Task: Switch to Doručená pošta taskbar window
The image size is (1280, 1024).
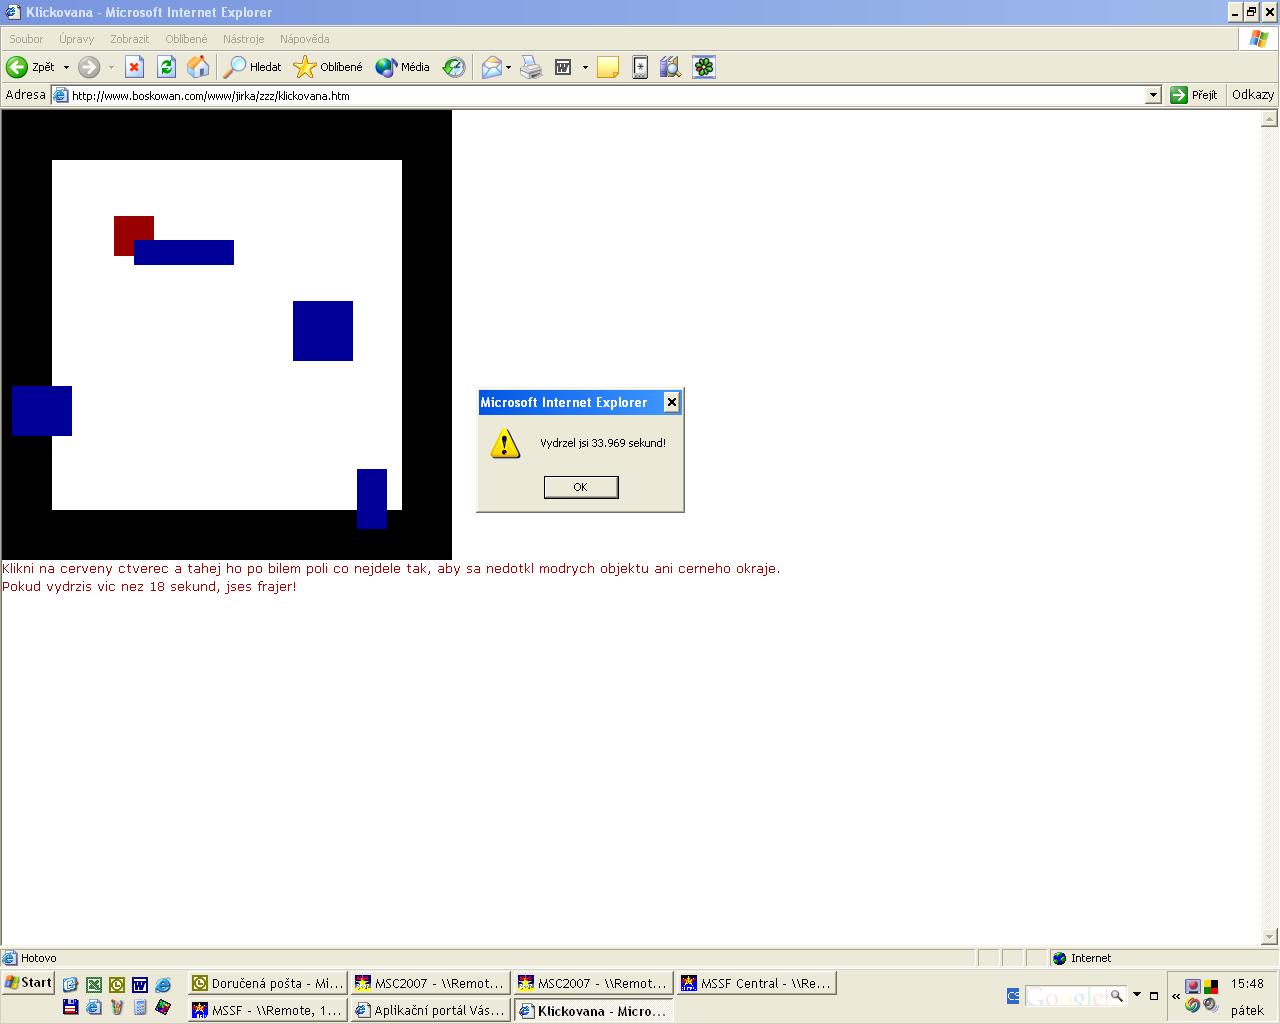Action: click(x=268, y=983)
